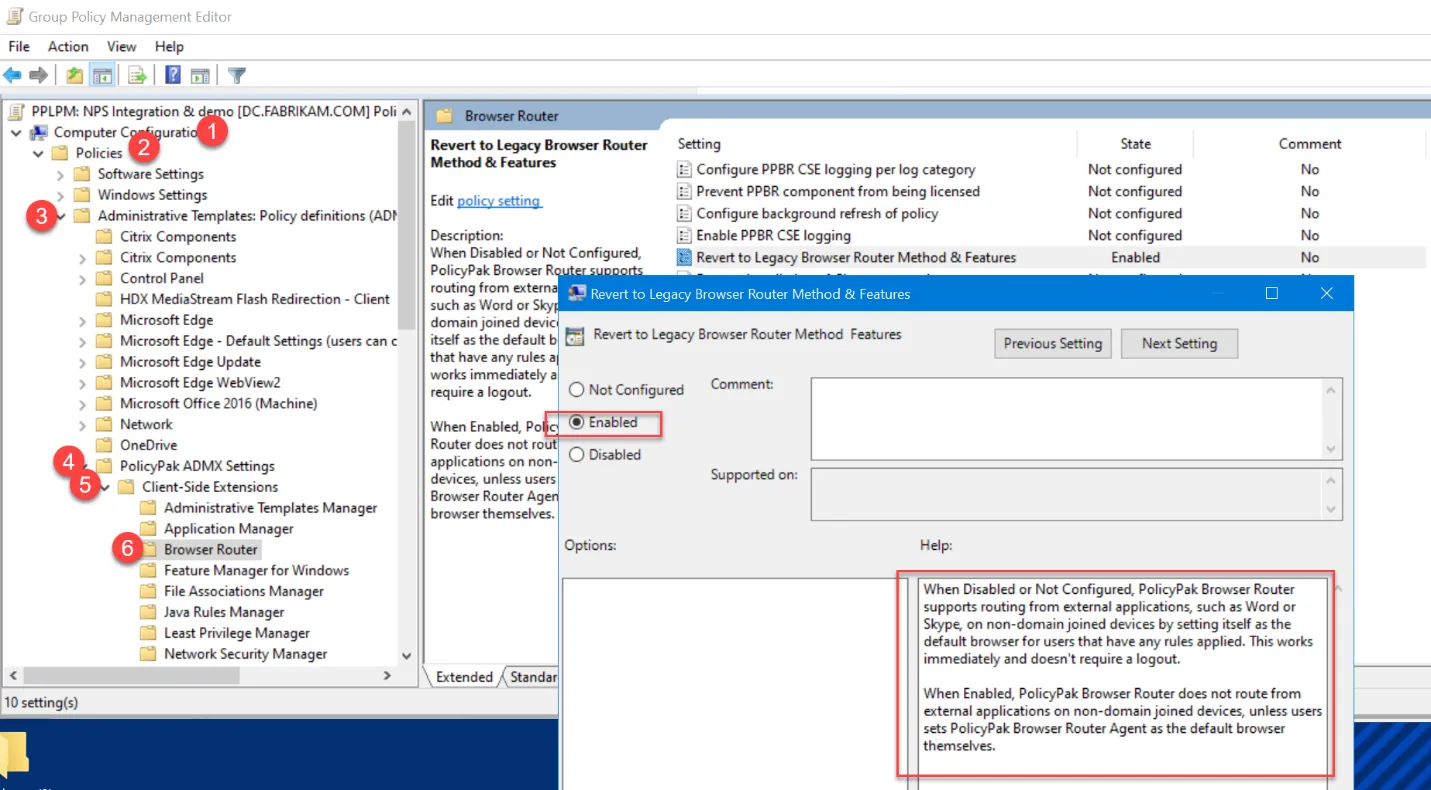Open Help via the question mark icon

(173, 75)
